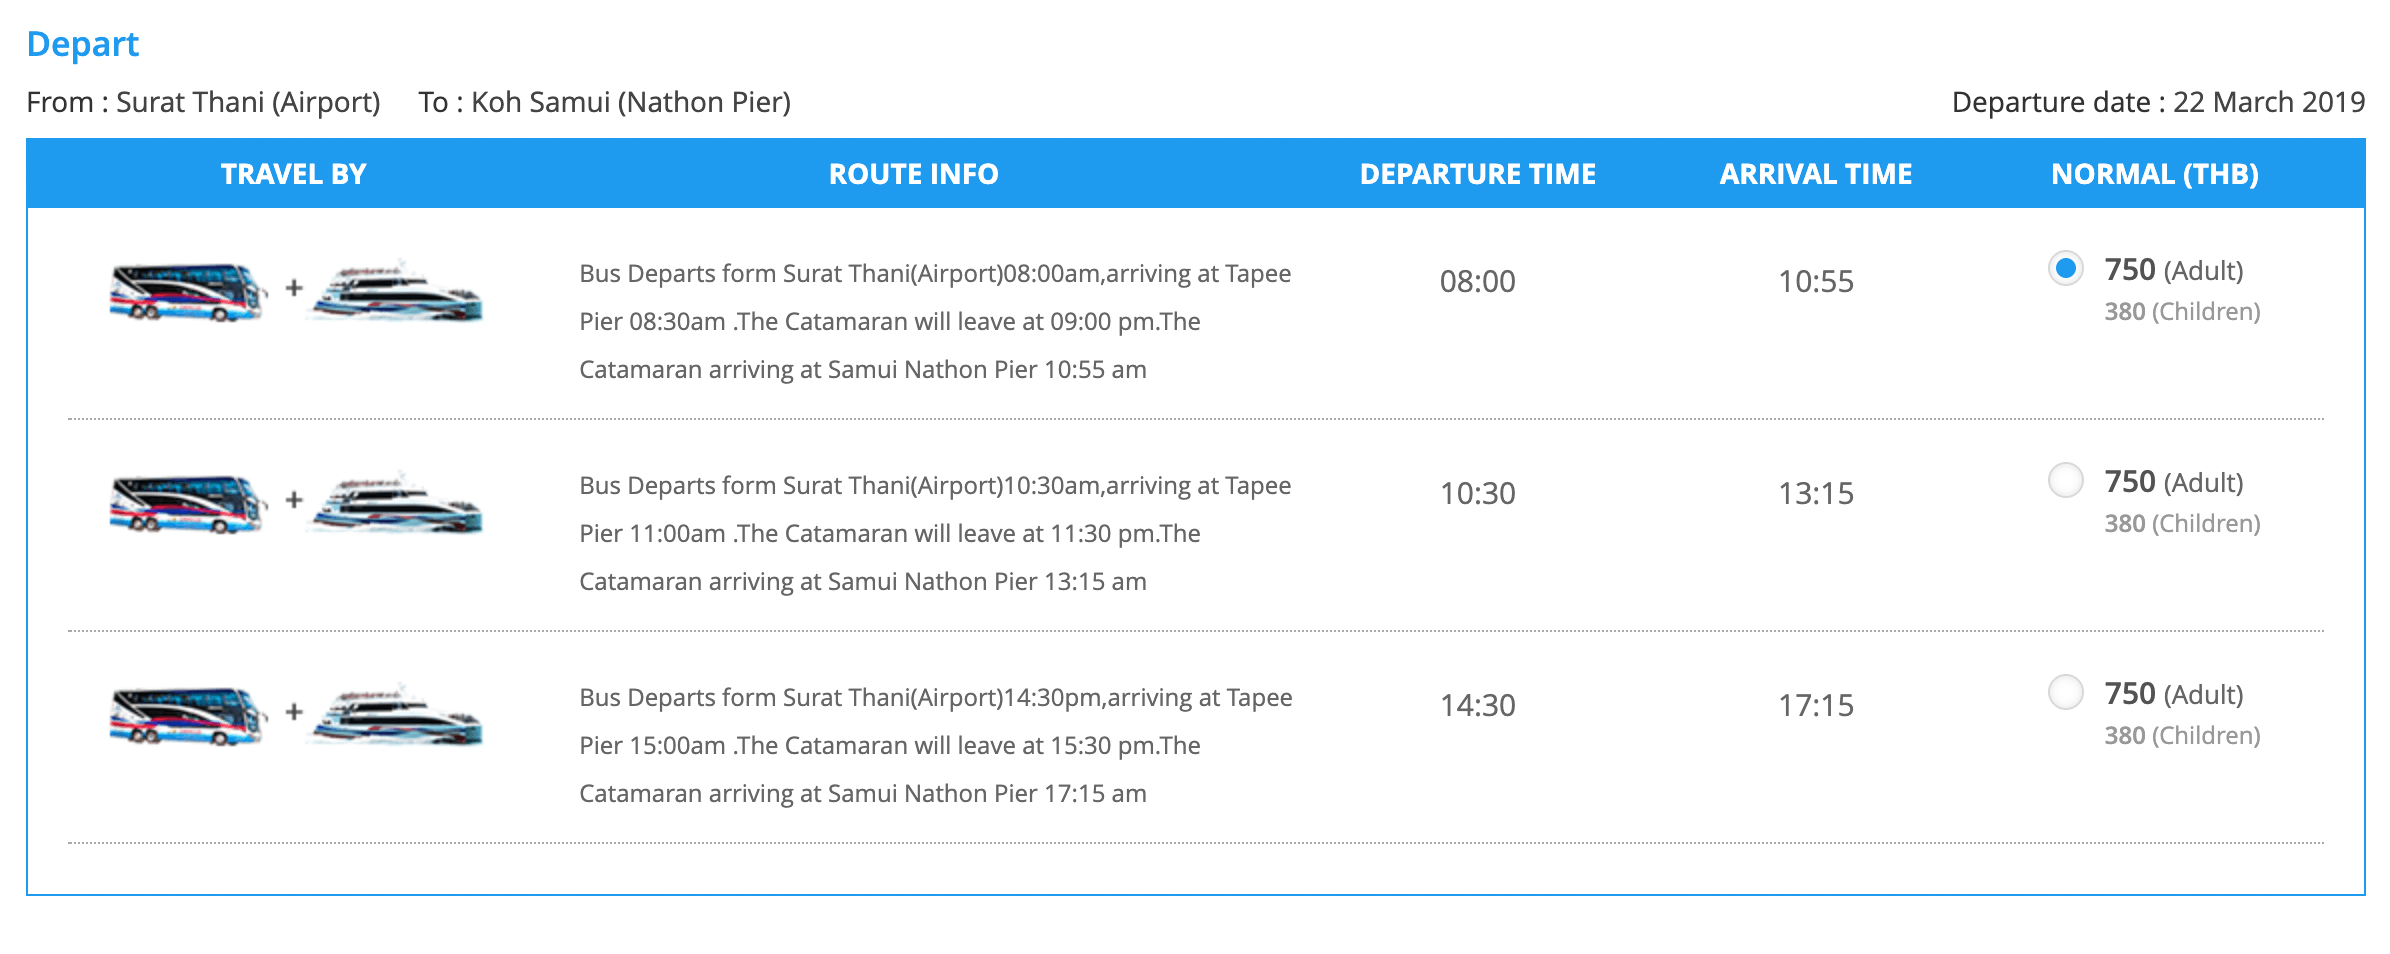Pick the 14:30 departure radio button
Screen dimensions: 2390x954
(x=2065, y=692)
